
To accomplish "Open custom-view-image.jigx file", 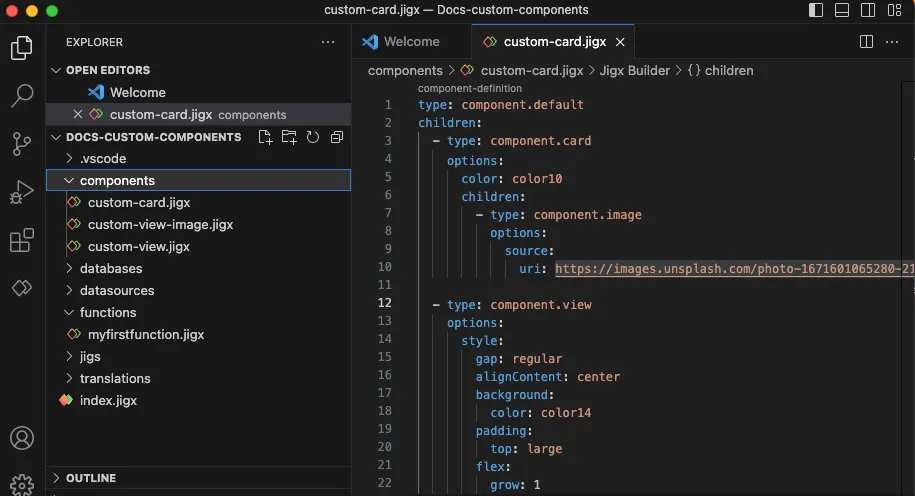I will coord(198,225).
